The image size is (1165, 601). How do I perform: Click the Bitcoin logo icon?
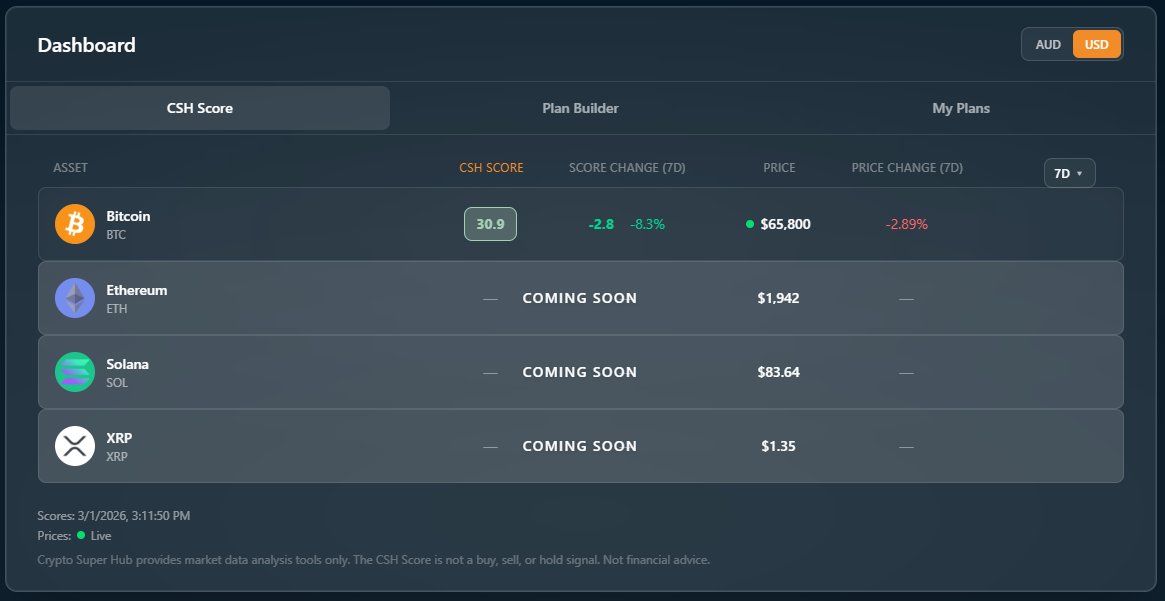(75, 224)
